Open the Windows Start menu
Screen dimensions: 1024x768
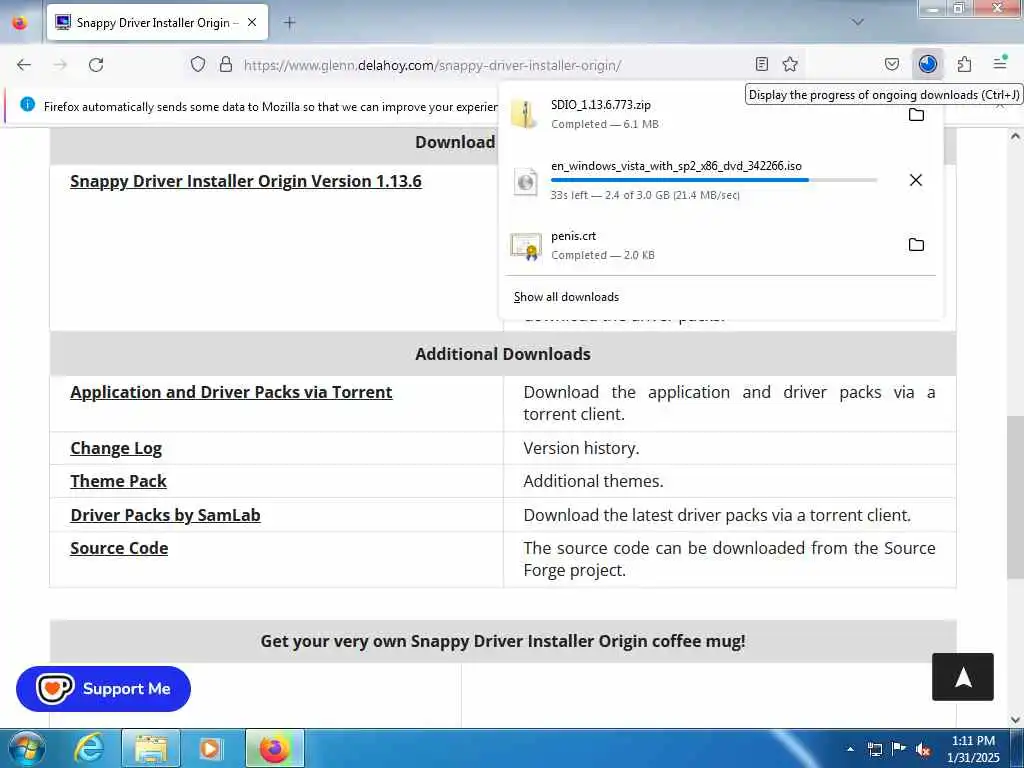26,748
